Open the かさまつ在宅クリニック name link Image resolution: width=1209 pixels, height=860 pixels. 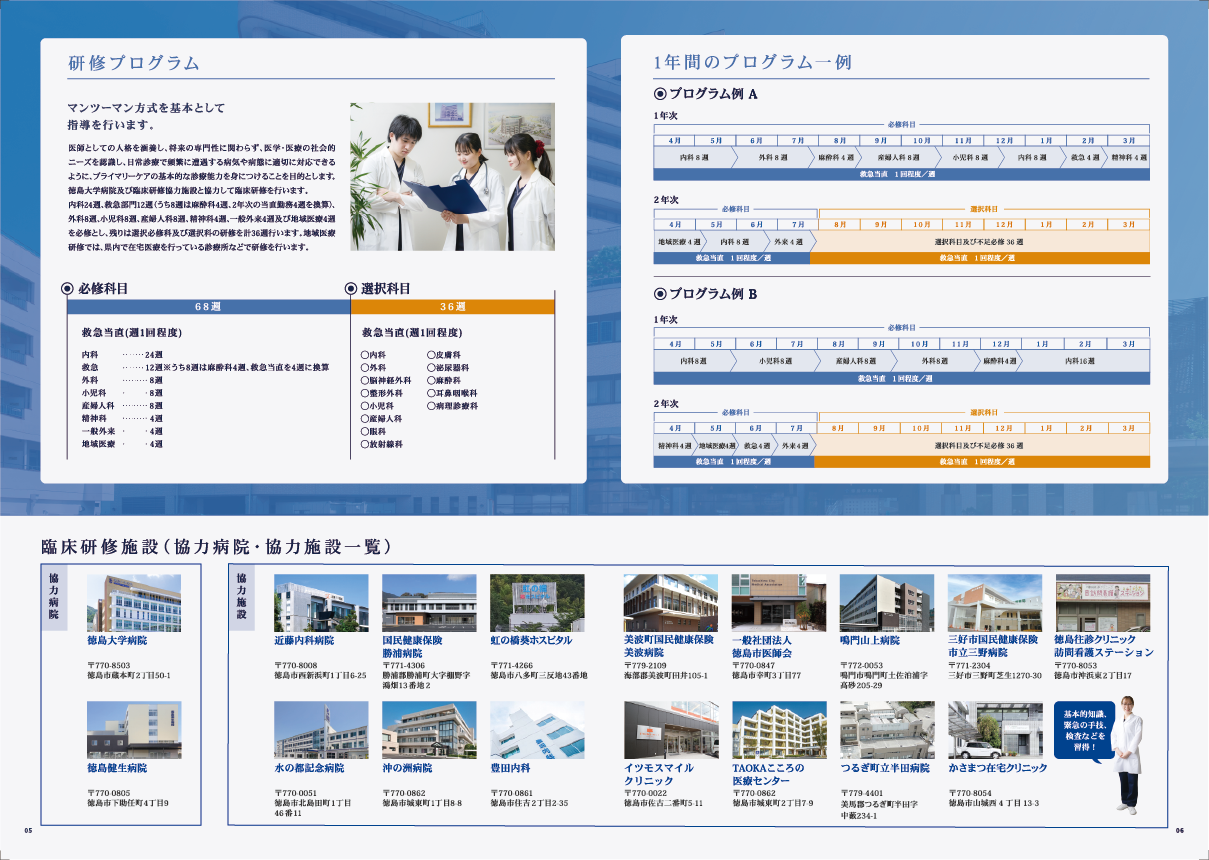[997, 768]
